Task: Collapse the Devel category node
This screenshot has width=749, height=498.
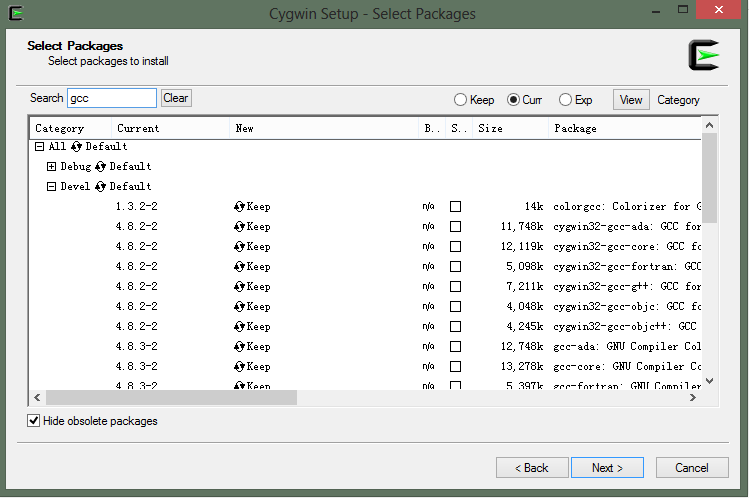Action: (52, 187)
